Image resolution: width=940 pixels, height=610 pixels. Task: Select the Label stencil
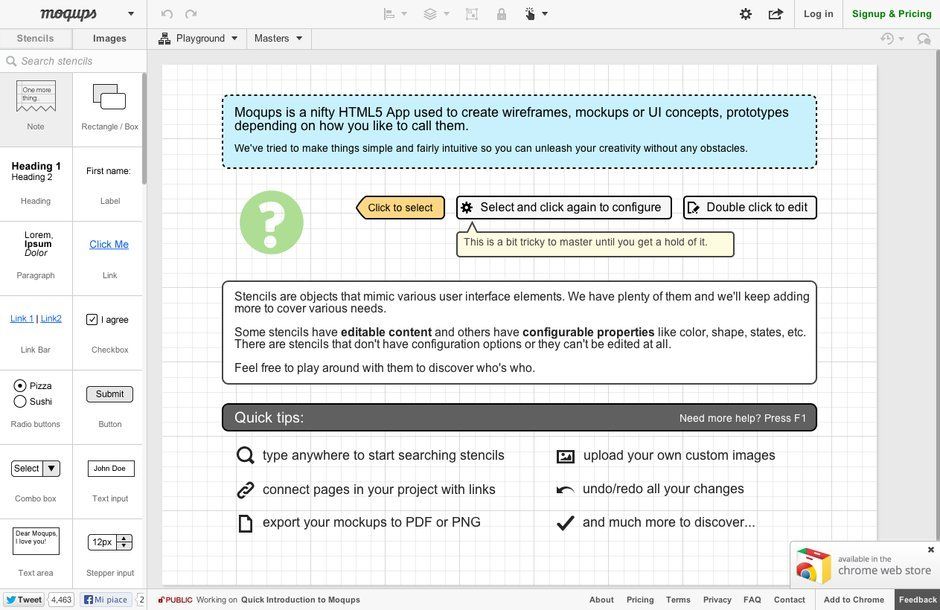point(109,182)
